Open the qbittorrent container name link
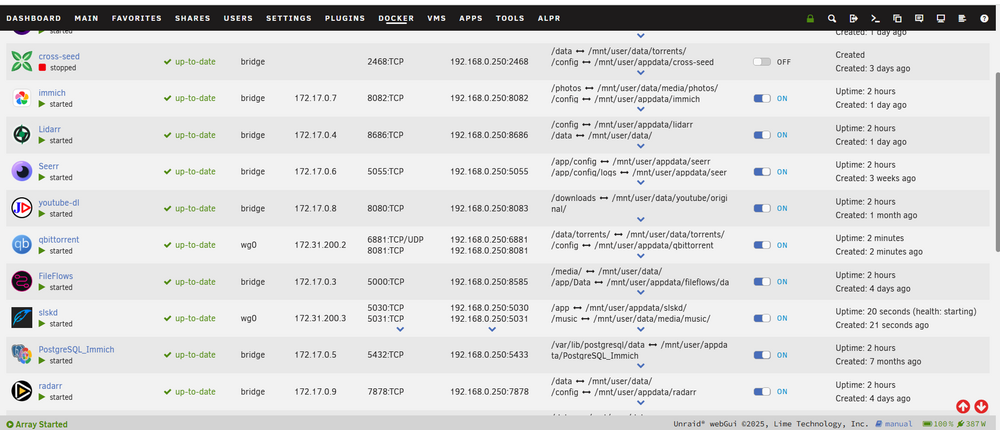 59,239
